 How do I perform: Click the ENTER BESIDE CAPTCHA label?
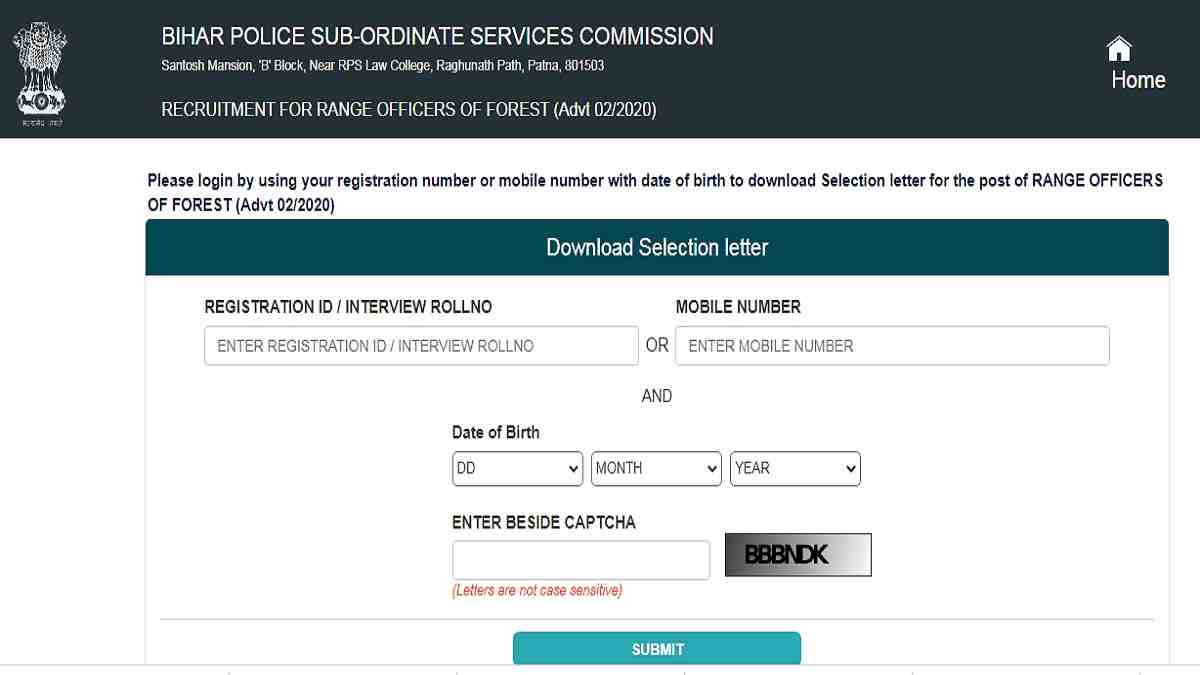click(544, 523)
